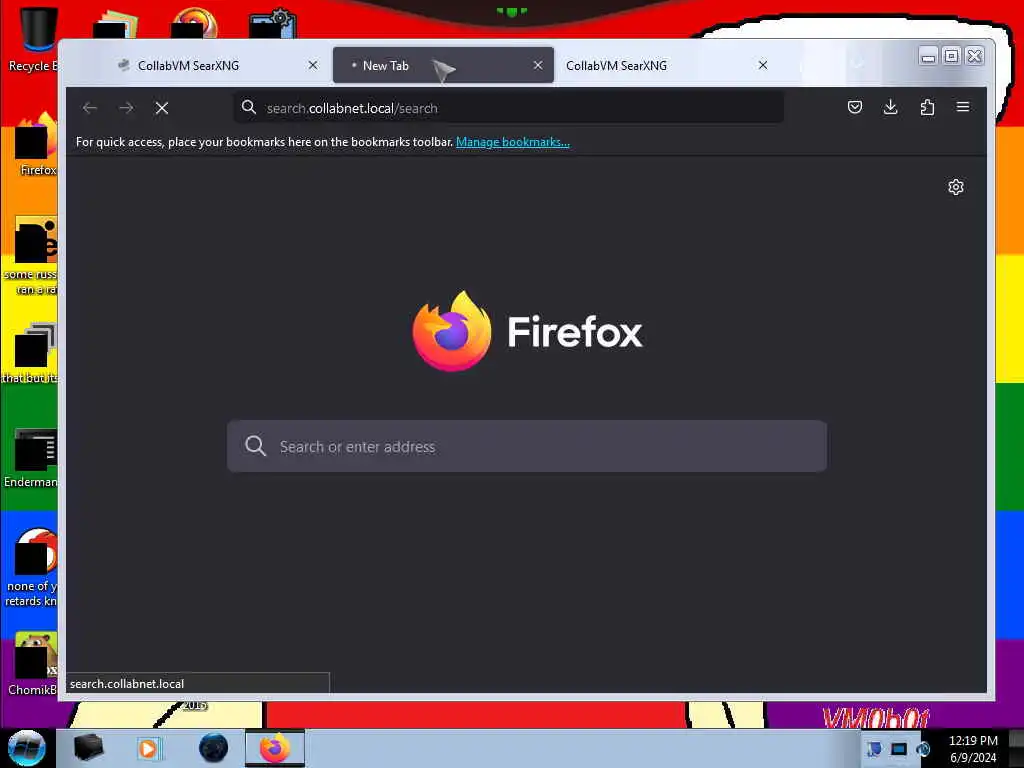The image size is (1024, 768).
Task: Close the Firefox window
Action: pyautogui.click(x=974, y=57)
